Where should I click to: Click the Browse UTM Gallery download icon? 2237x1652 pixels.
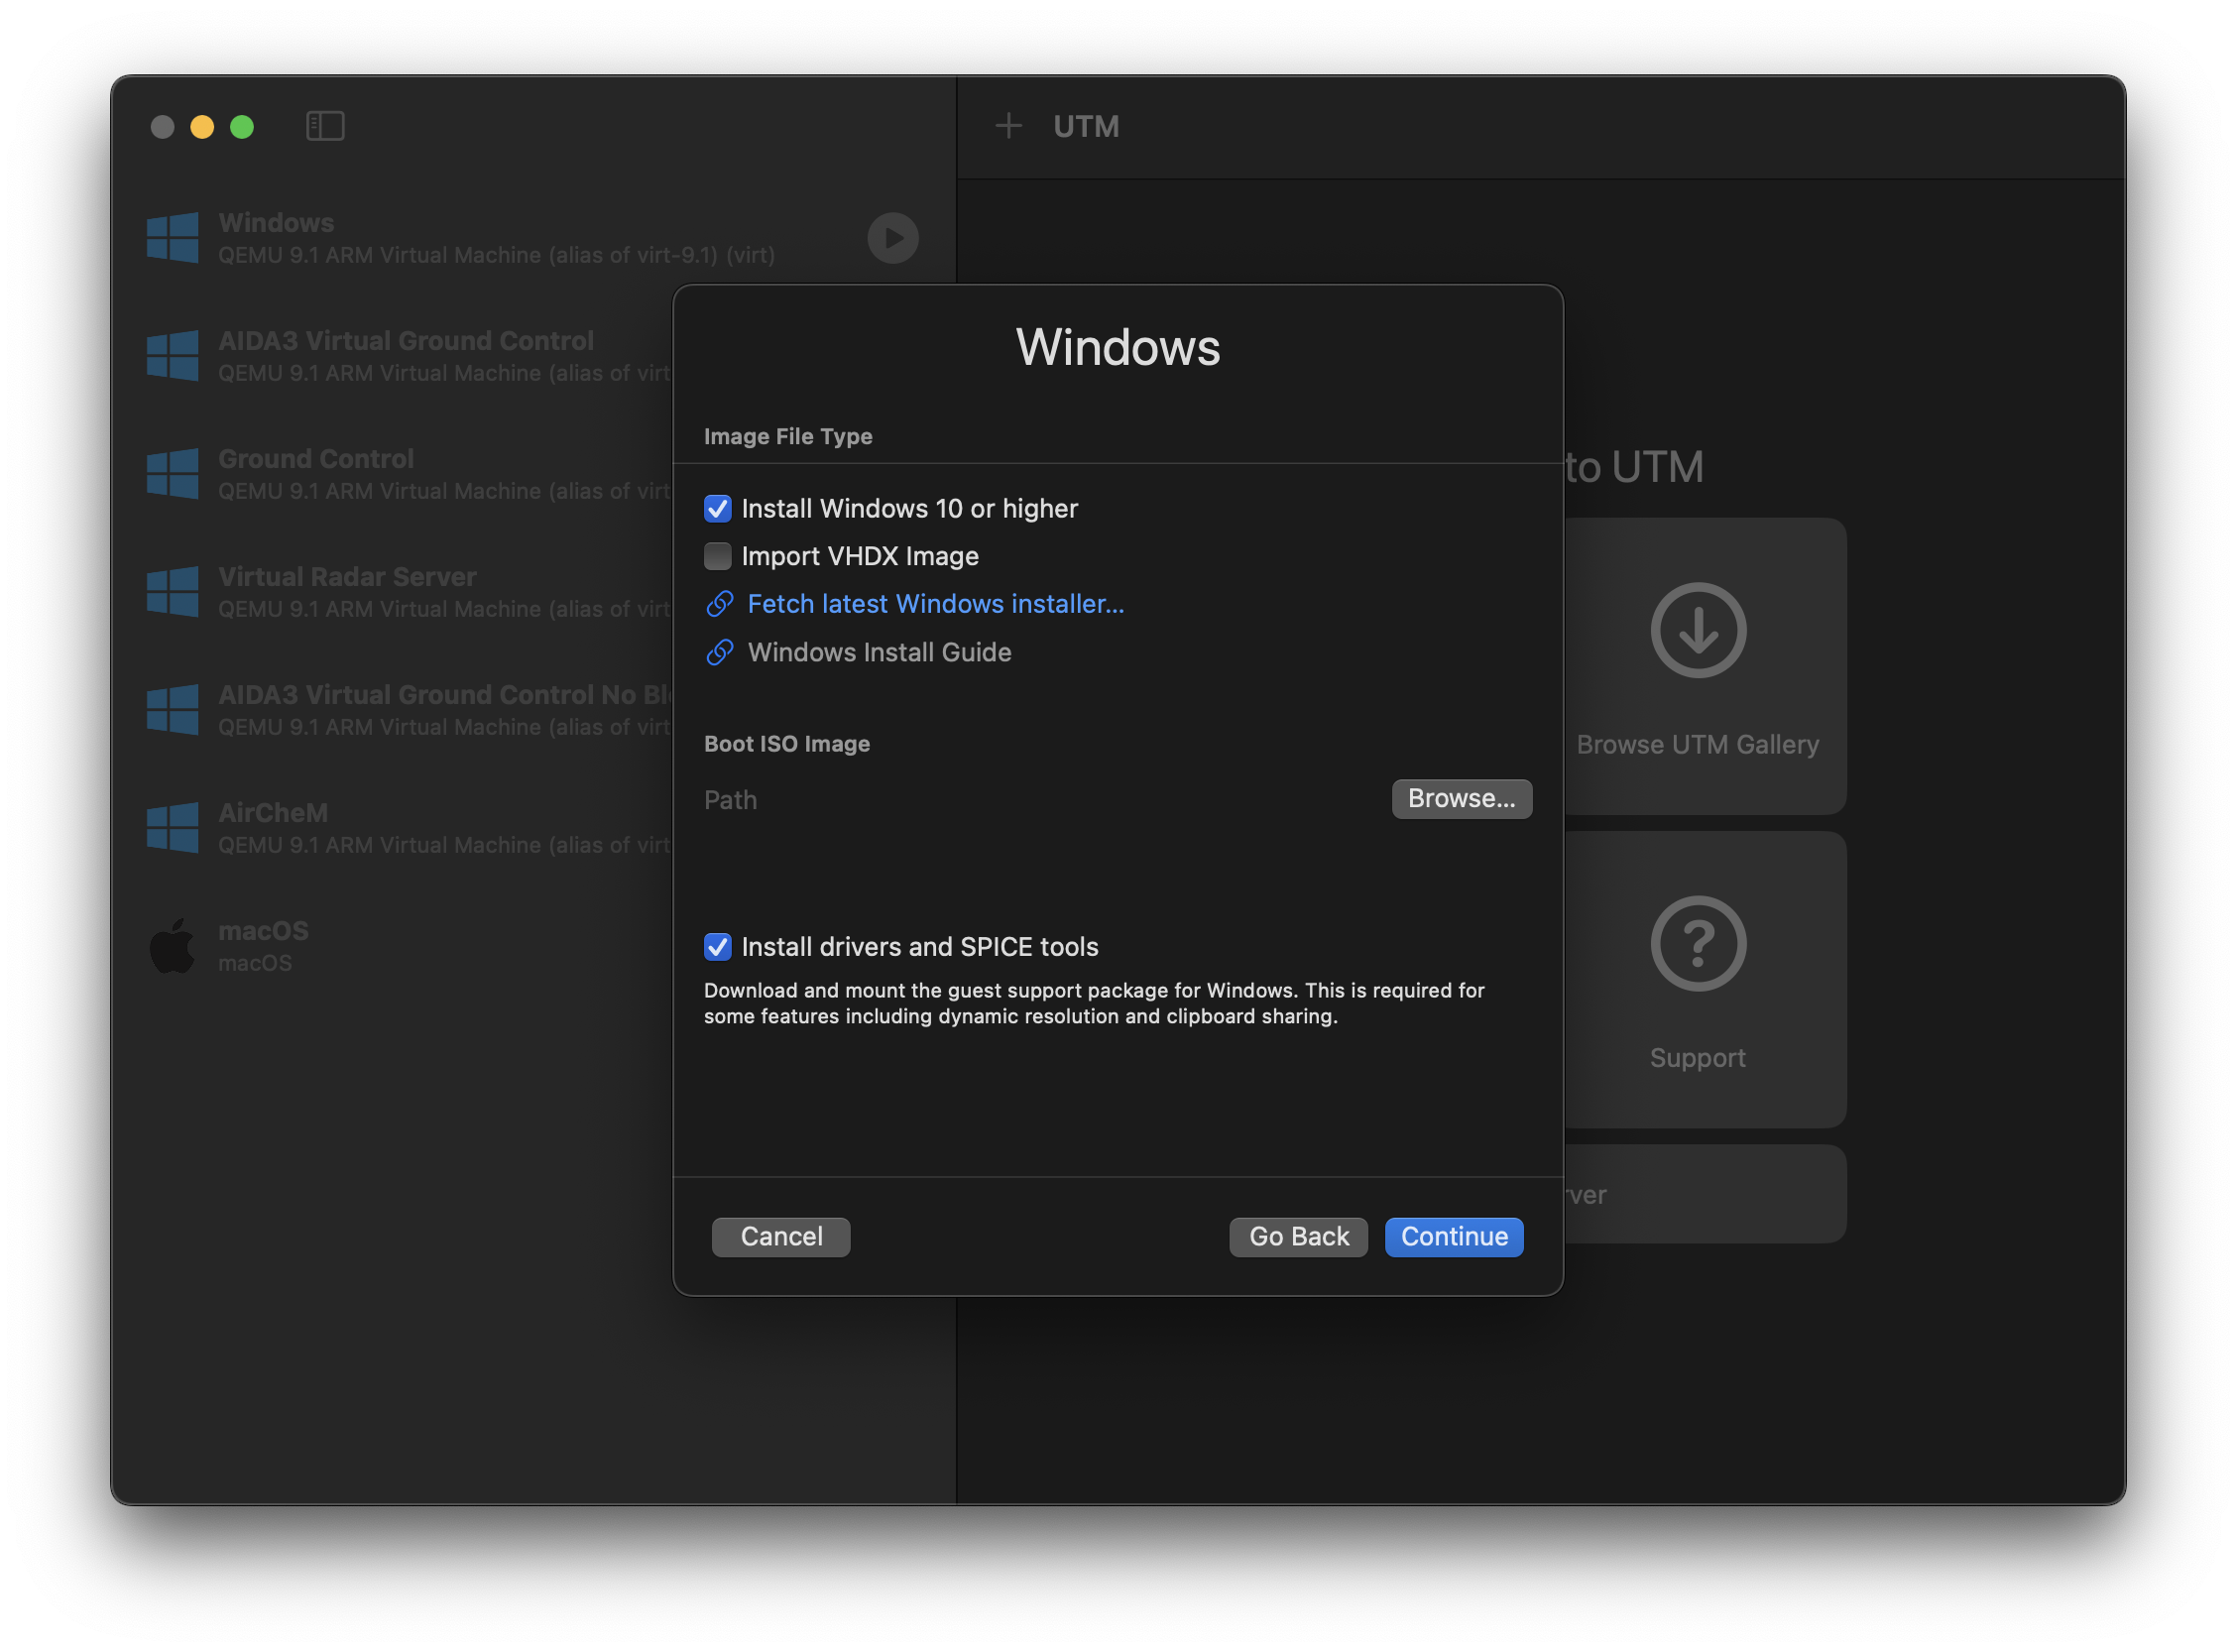1697,630
